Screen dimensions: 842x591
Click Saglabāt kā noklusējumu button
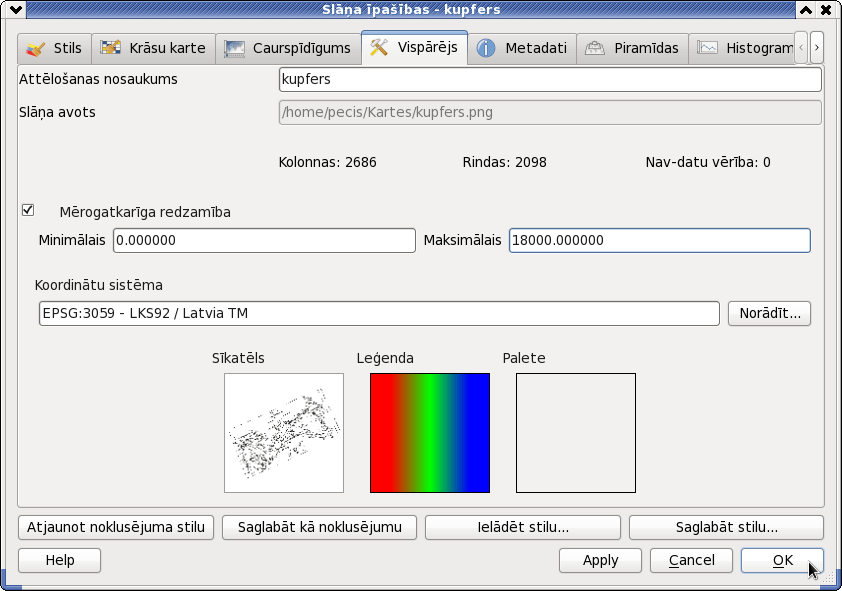tap(320, 528)
